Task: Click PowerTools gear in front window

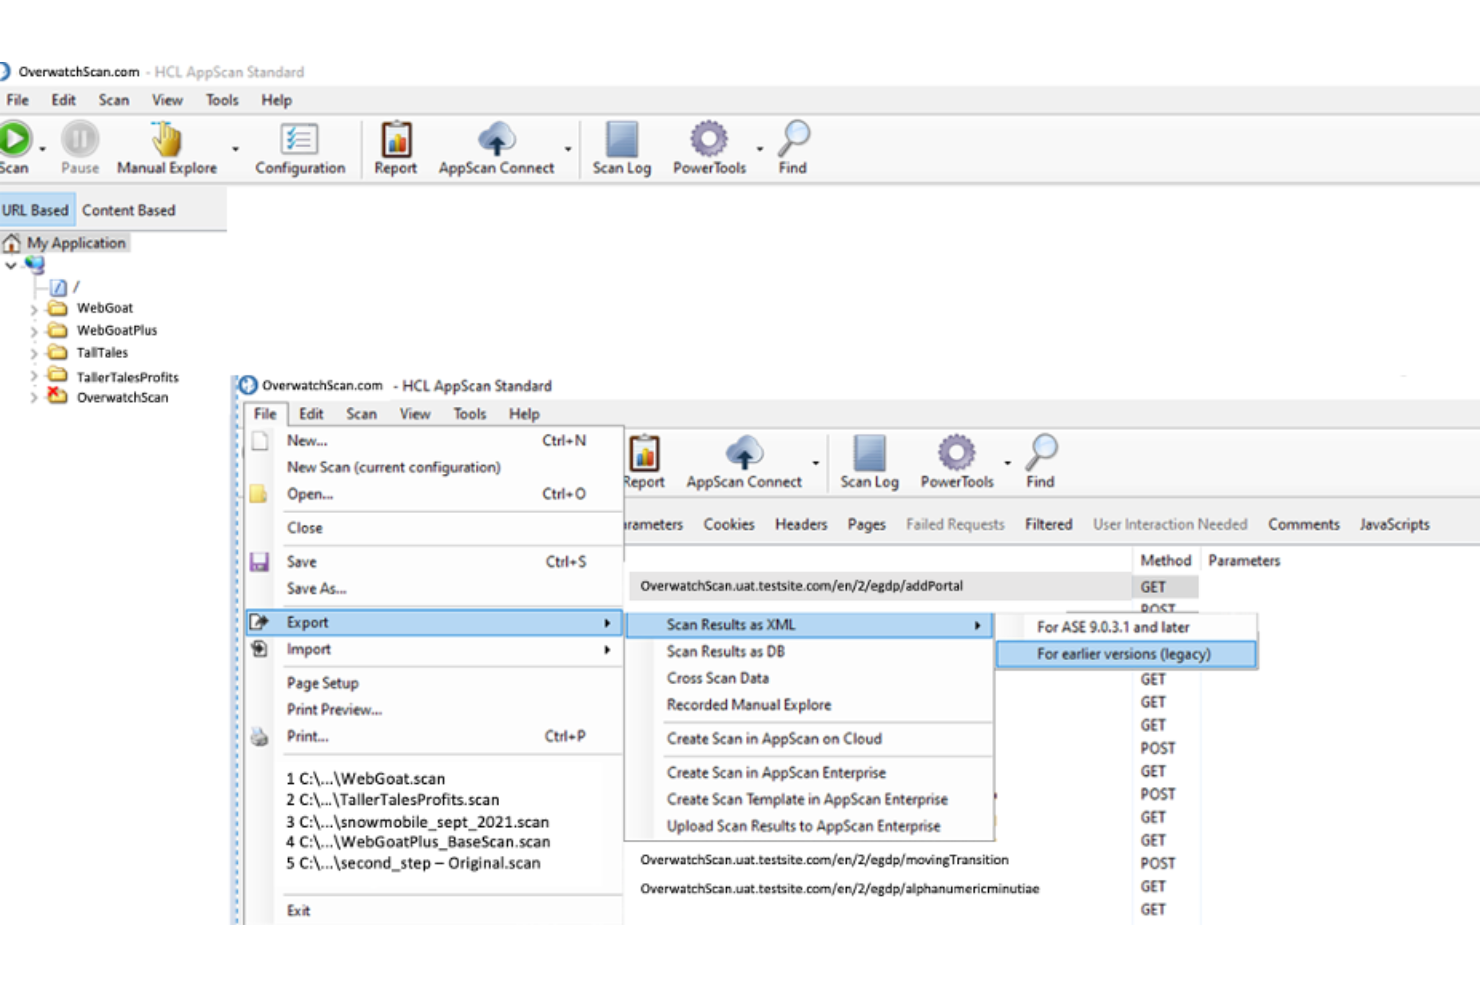Action: tap(956, 452)
